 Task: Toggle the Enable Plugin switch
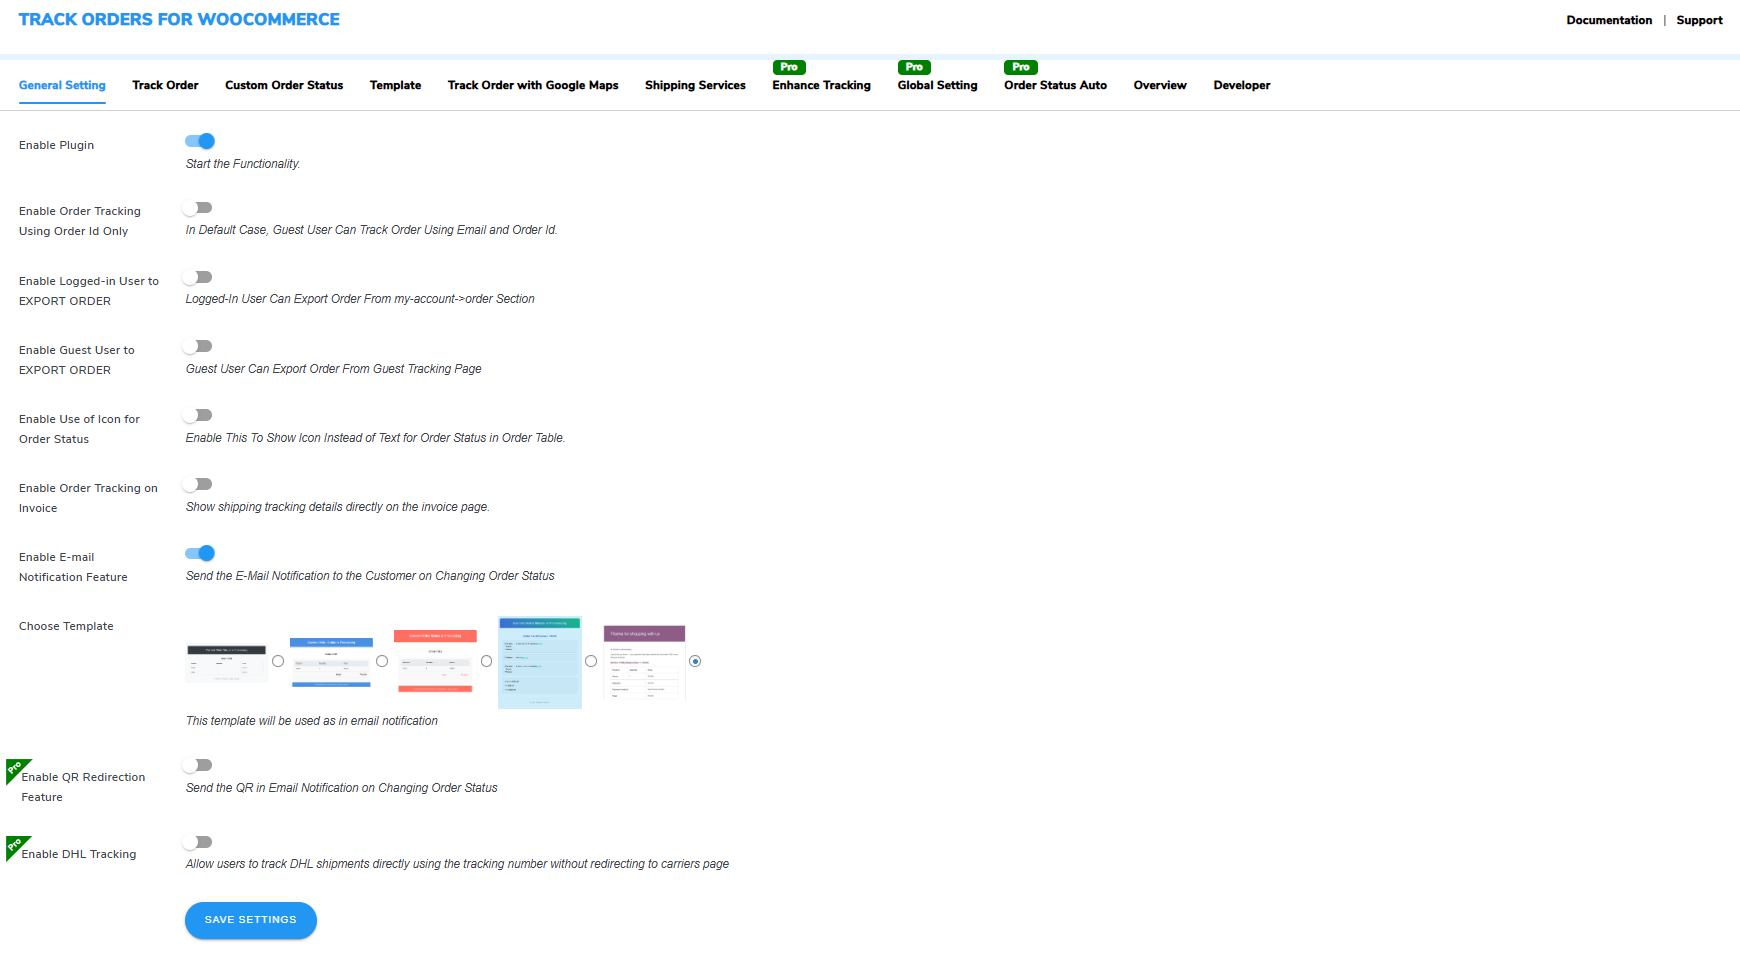[200, 141]
